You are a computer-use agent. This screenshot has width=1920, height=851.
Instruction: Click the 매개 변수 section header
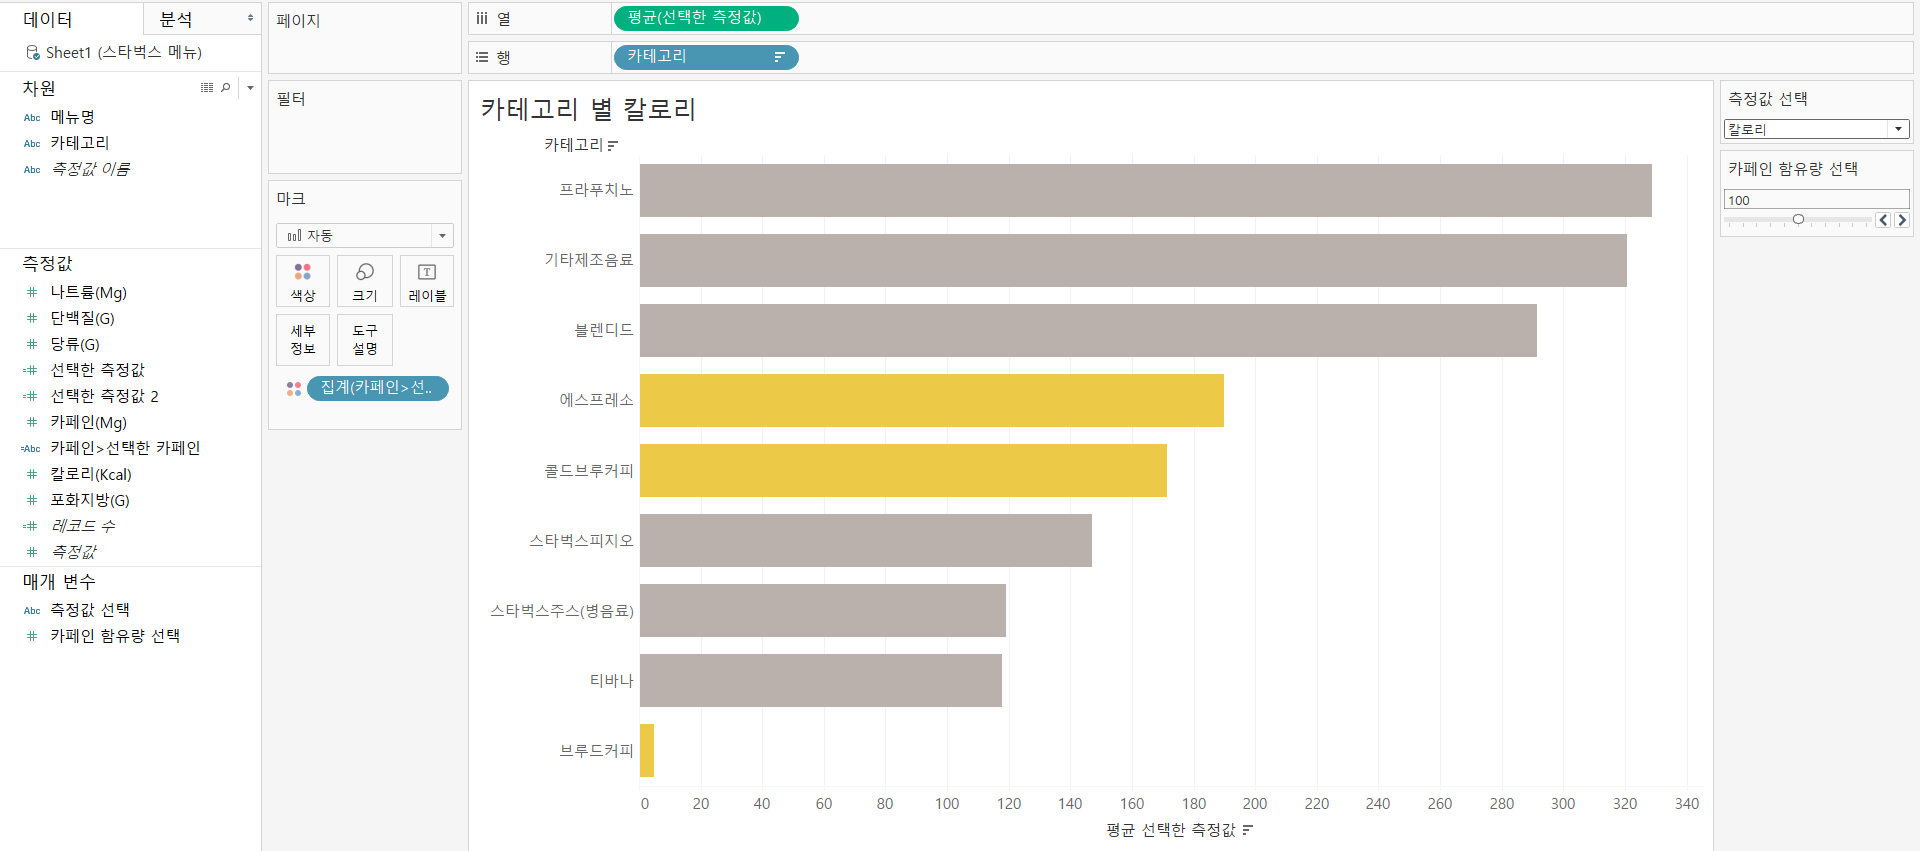pos(59,581)
